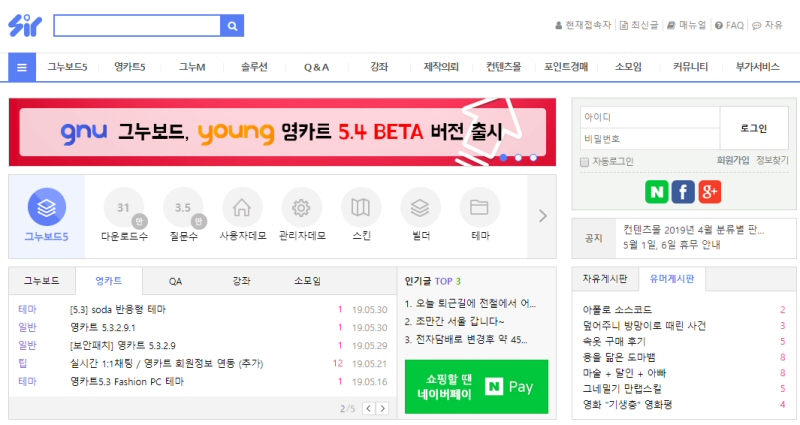
Task: Open the 스킨 map icon
Action: click(x=361, y=207)
